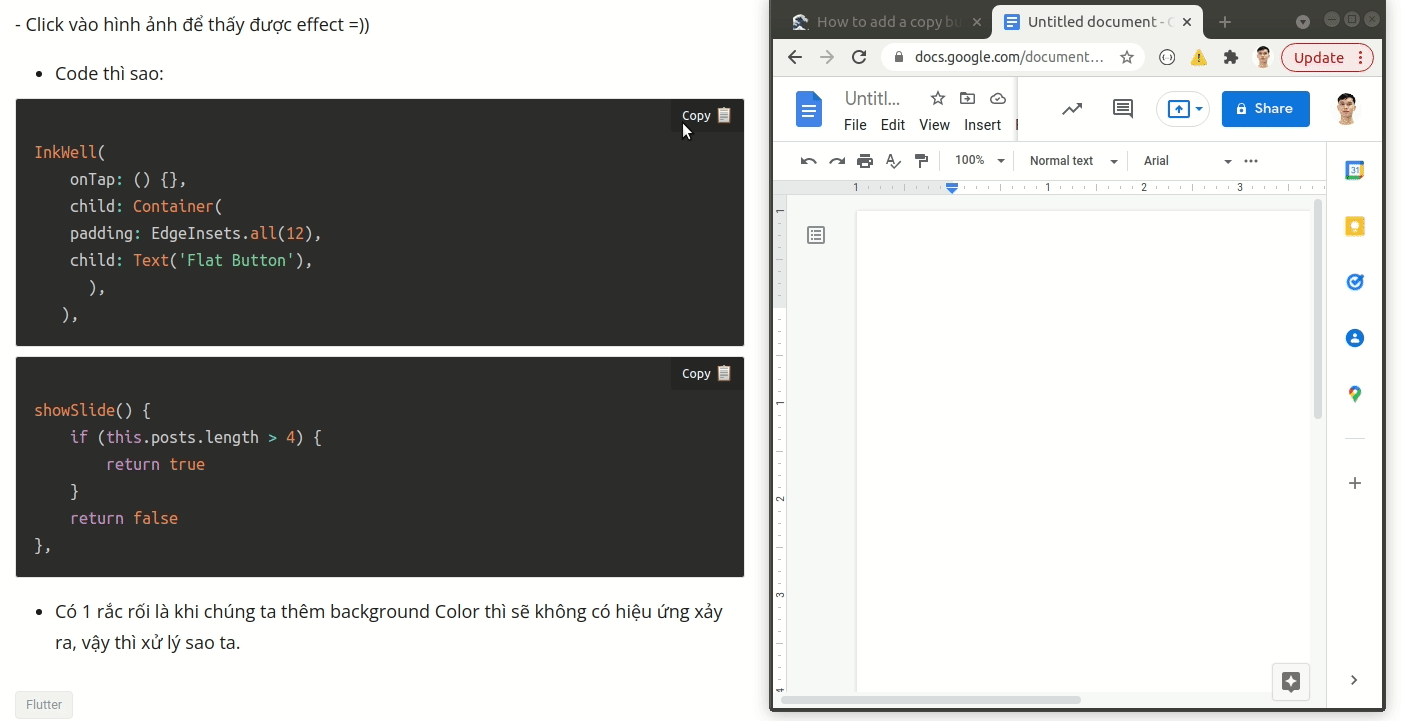
Task: Open Google Keep in side panel
Action: coord(1355,226)
